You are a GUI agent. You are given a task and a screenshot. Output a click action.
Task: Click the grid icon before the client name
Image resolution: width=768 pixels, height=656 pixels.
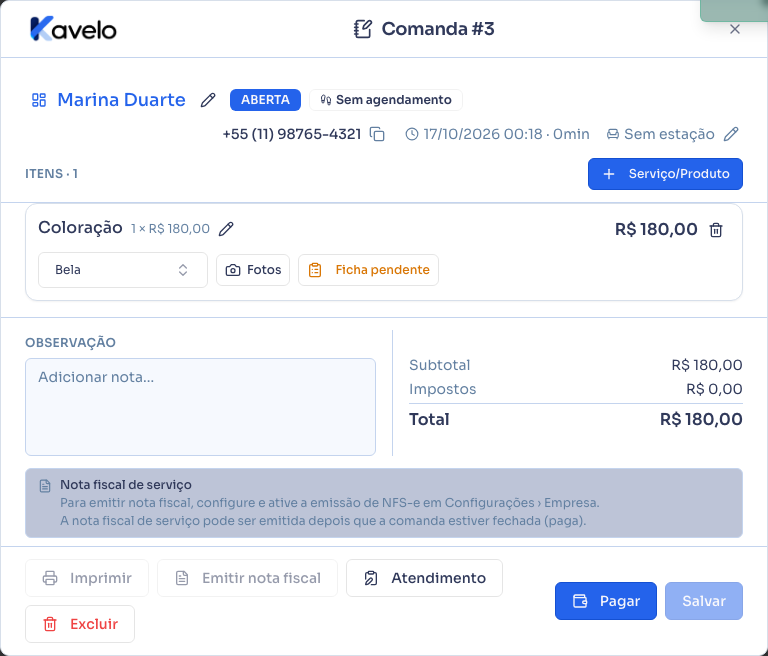(x=39, y=100)
